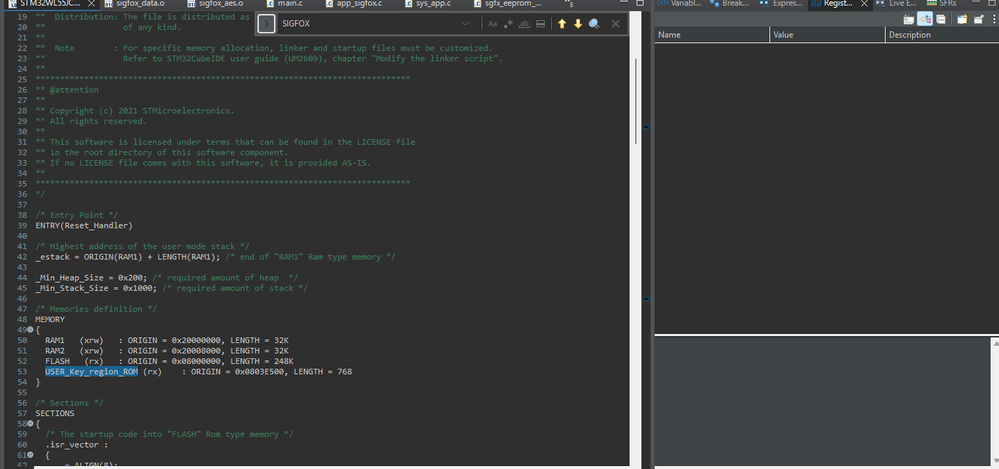Click the Value column header
999x469 pixels.
click(x=828, y=35)
